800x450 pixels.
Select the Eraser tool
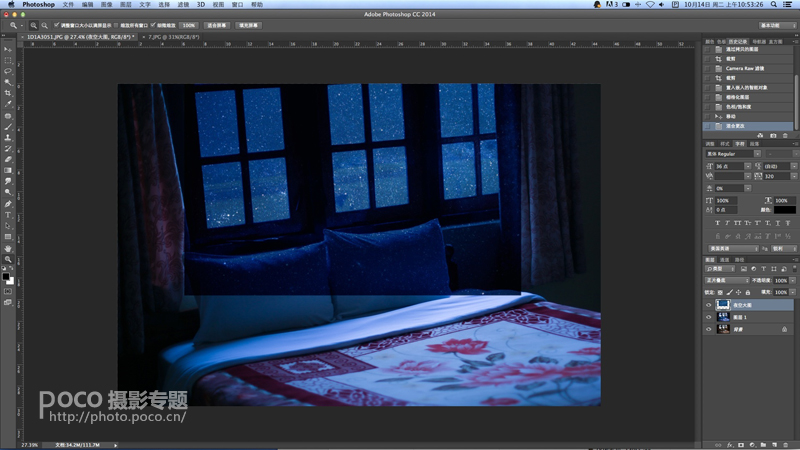pos(8,159)
